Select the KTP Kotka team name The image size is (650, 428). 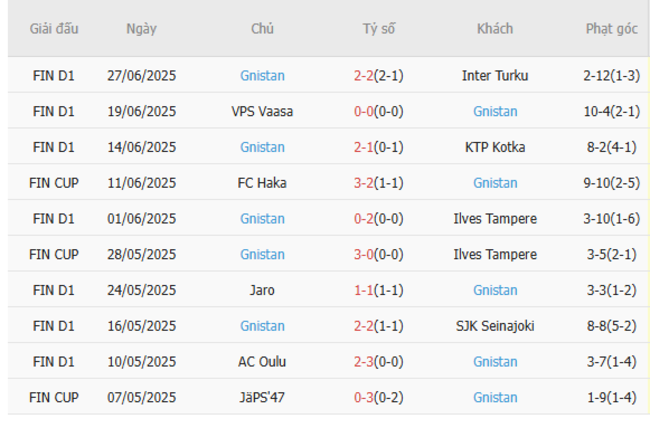(495, 147)
